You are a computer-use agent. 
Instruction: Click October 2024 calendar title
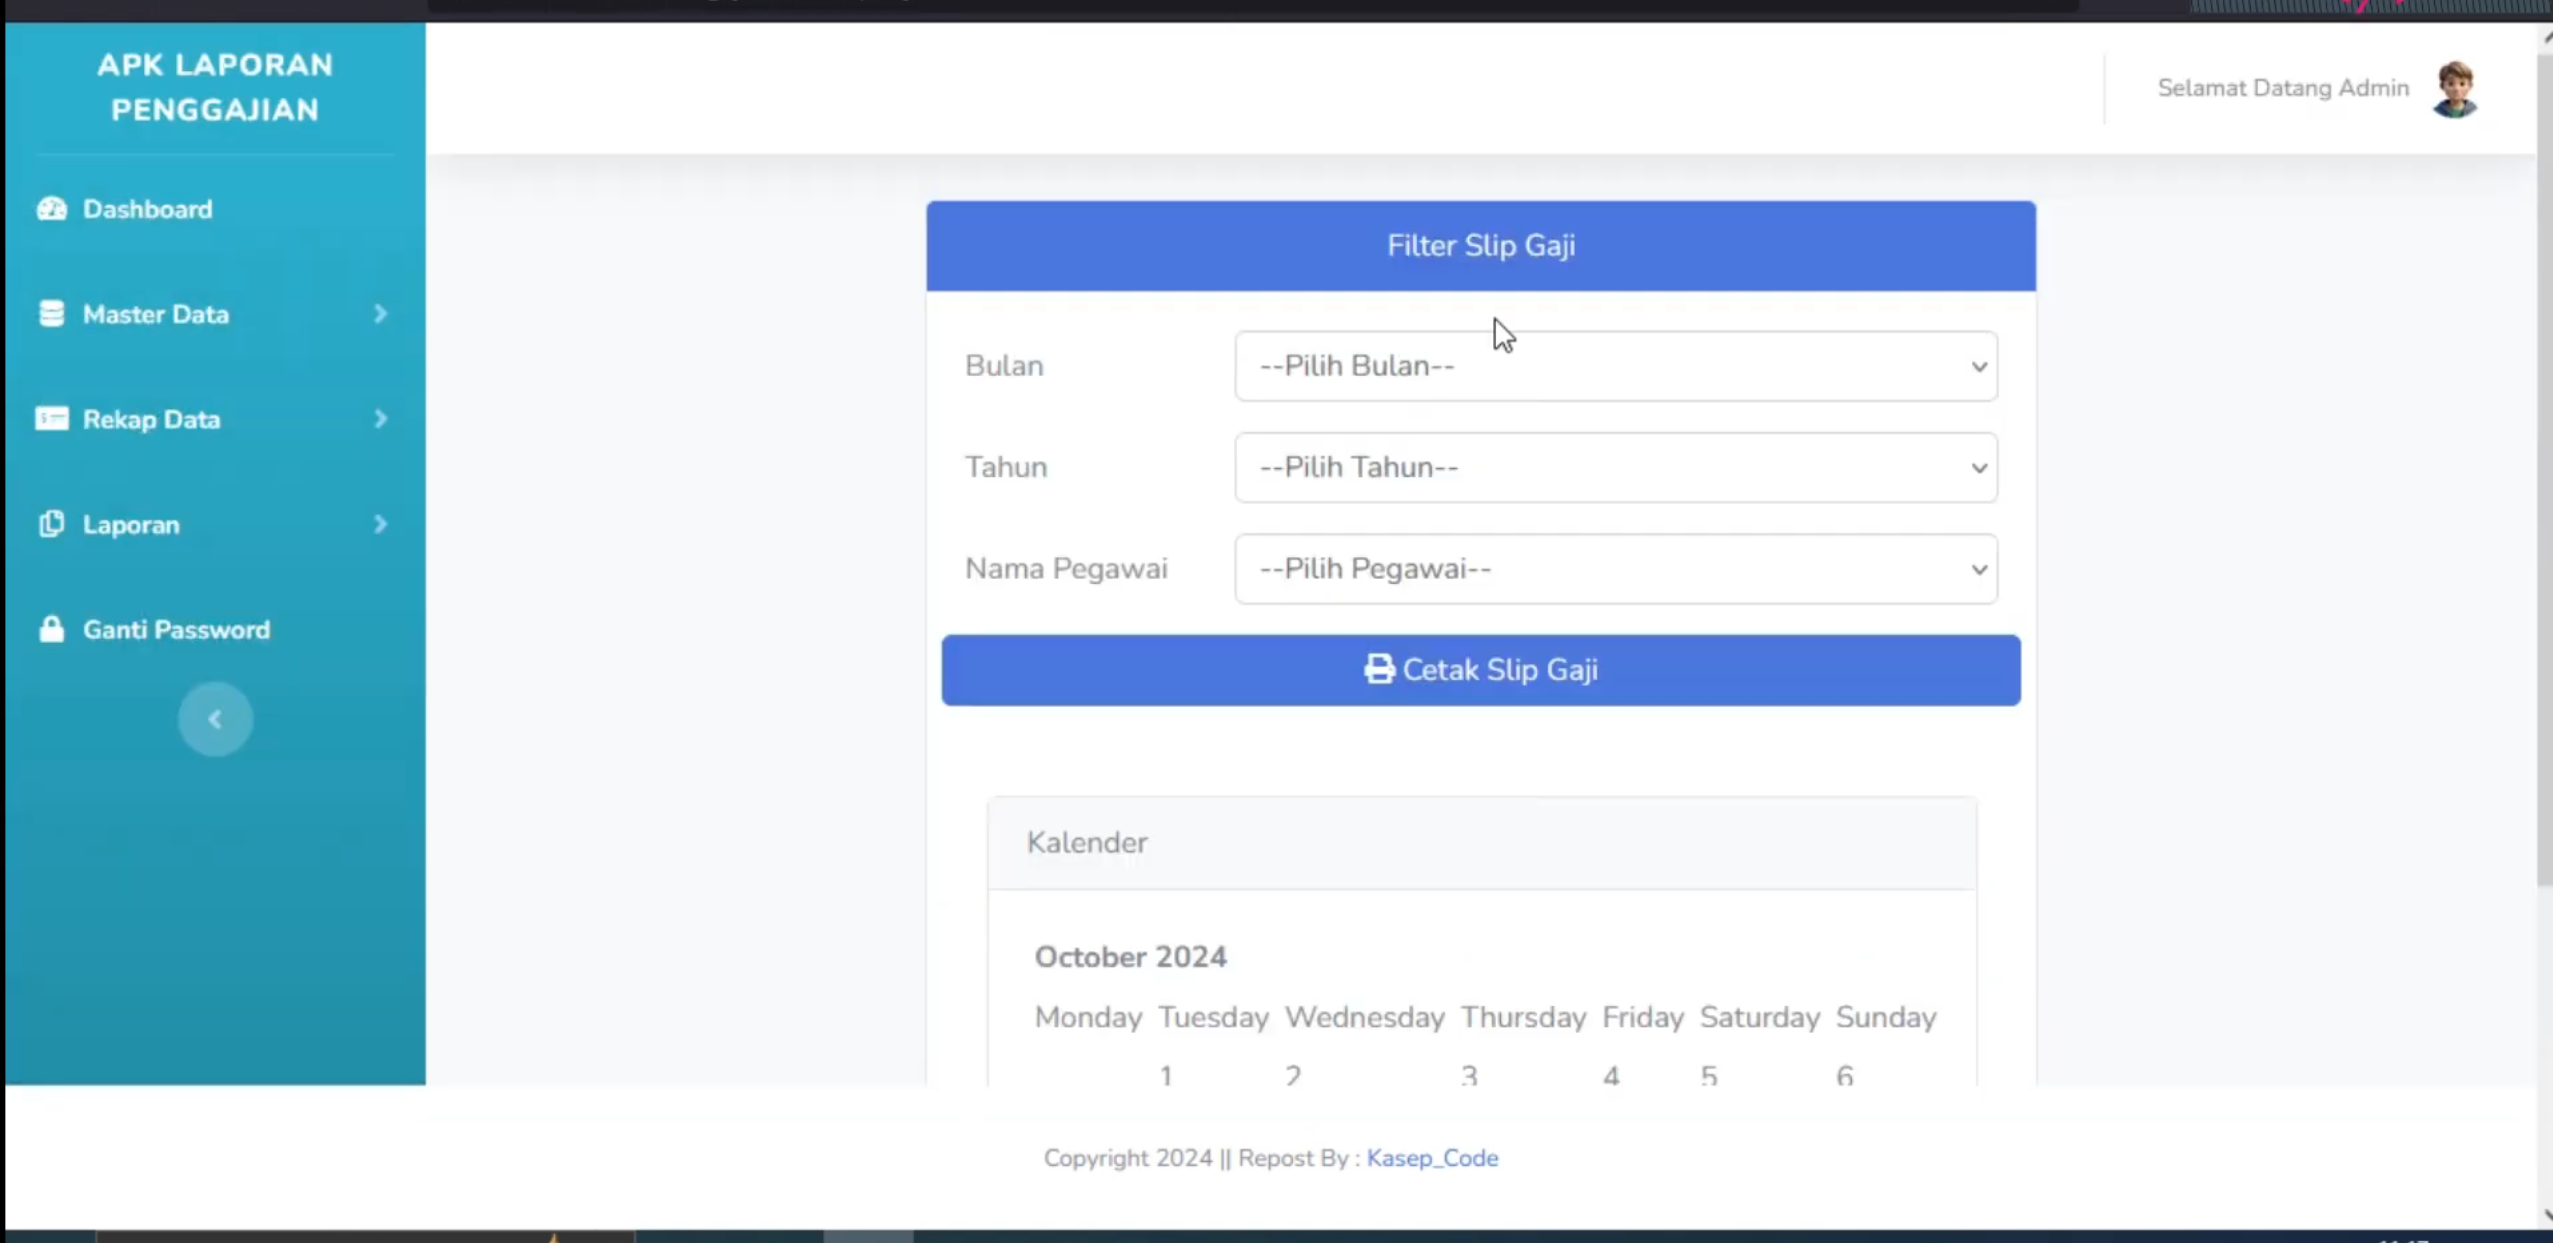tap(1130, 957)
